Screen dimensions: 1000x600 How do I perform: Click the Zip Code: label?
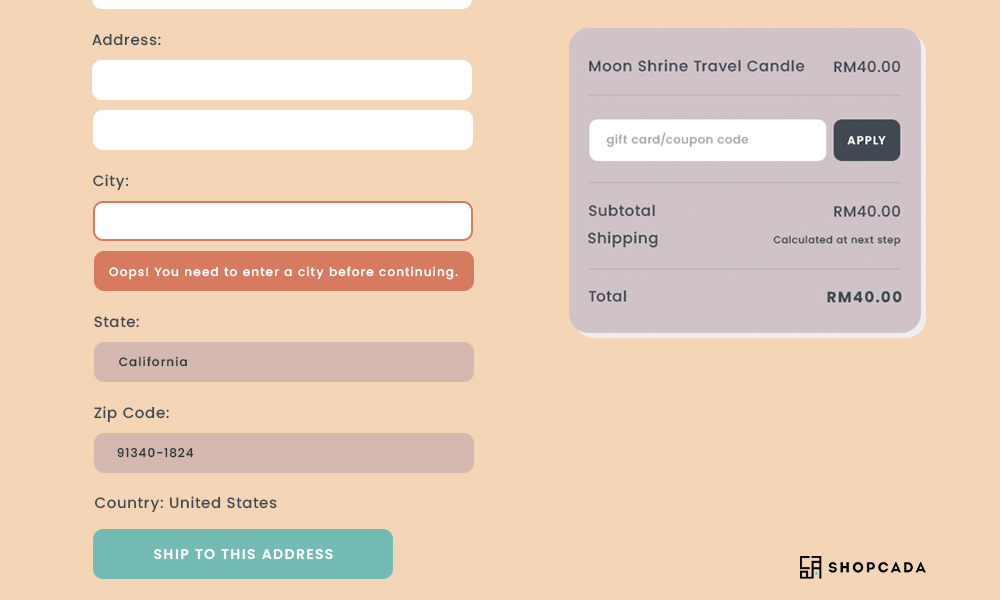tap(132, 413)
